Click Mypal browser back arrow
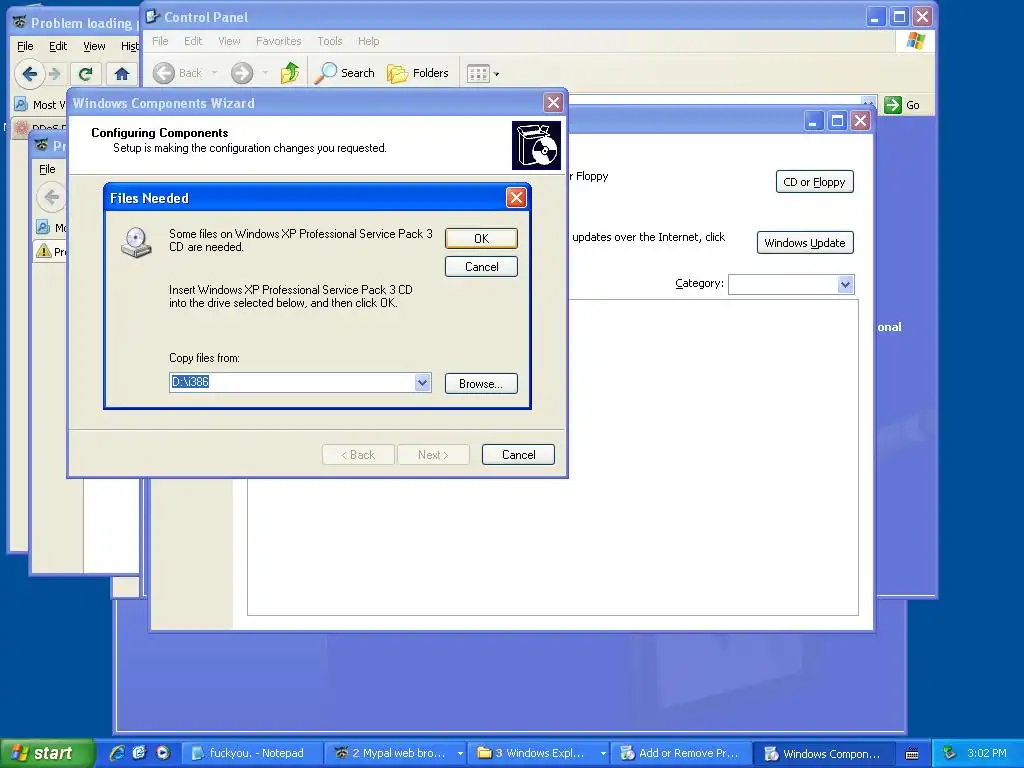 click(x=29, y=74)
